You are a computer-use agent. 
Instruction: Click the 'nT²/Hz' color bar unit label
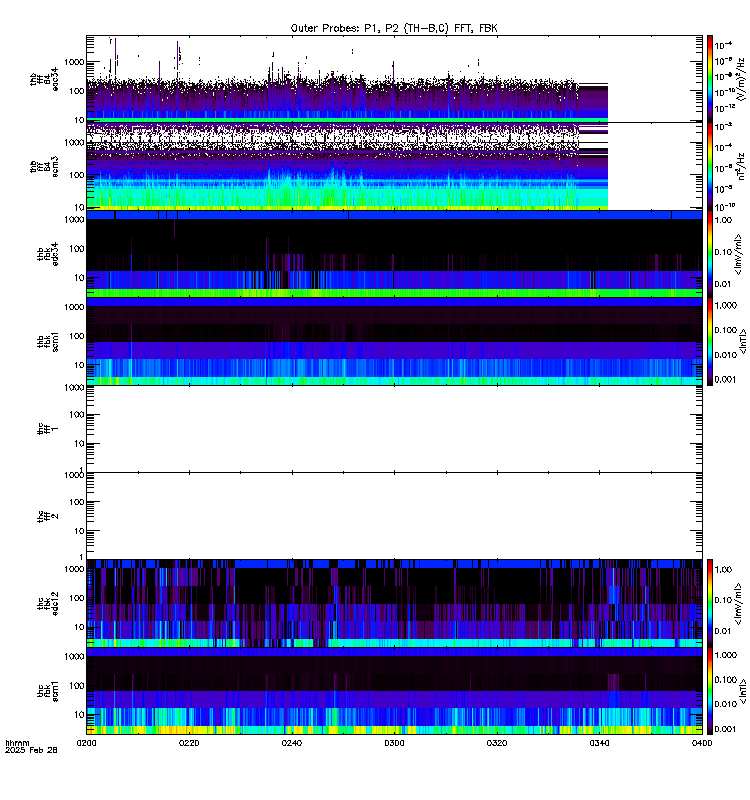[742, 166]
